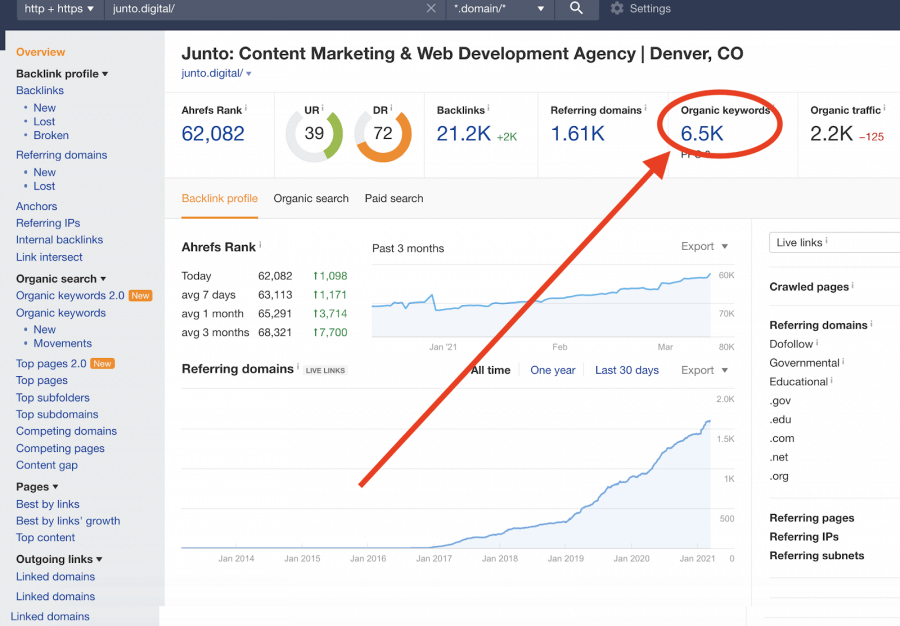
Task: Switch to the Organic search tab
Action: point(311,199)
